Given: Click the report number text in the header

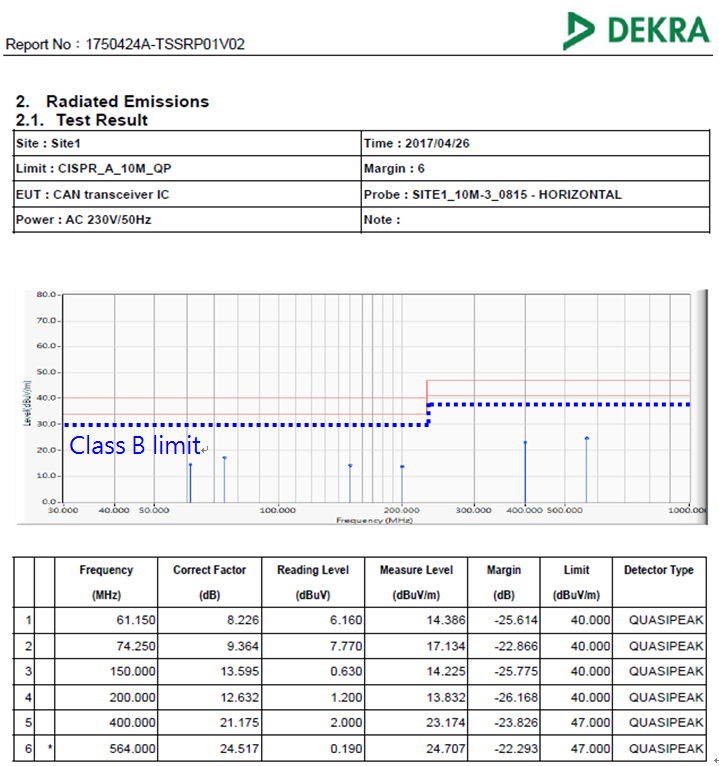Looking at the screenshot, I should tap(125, 44).
